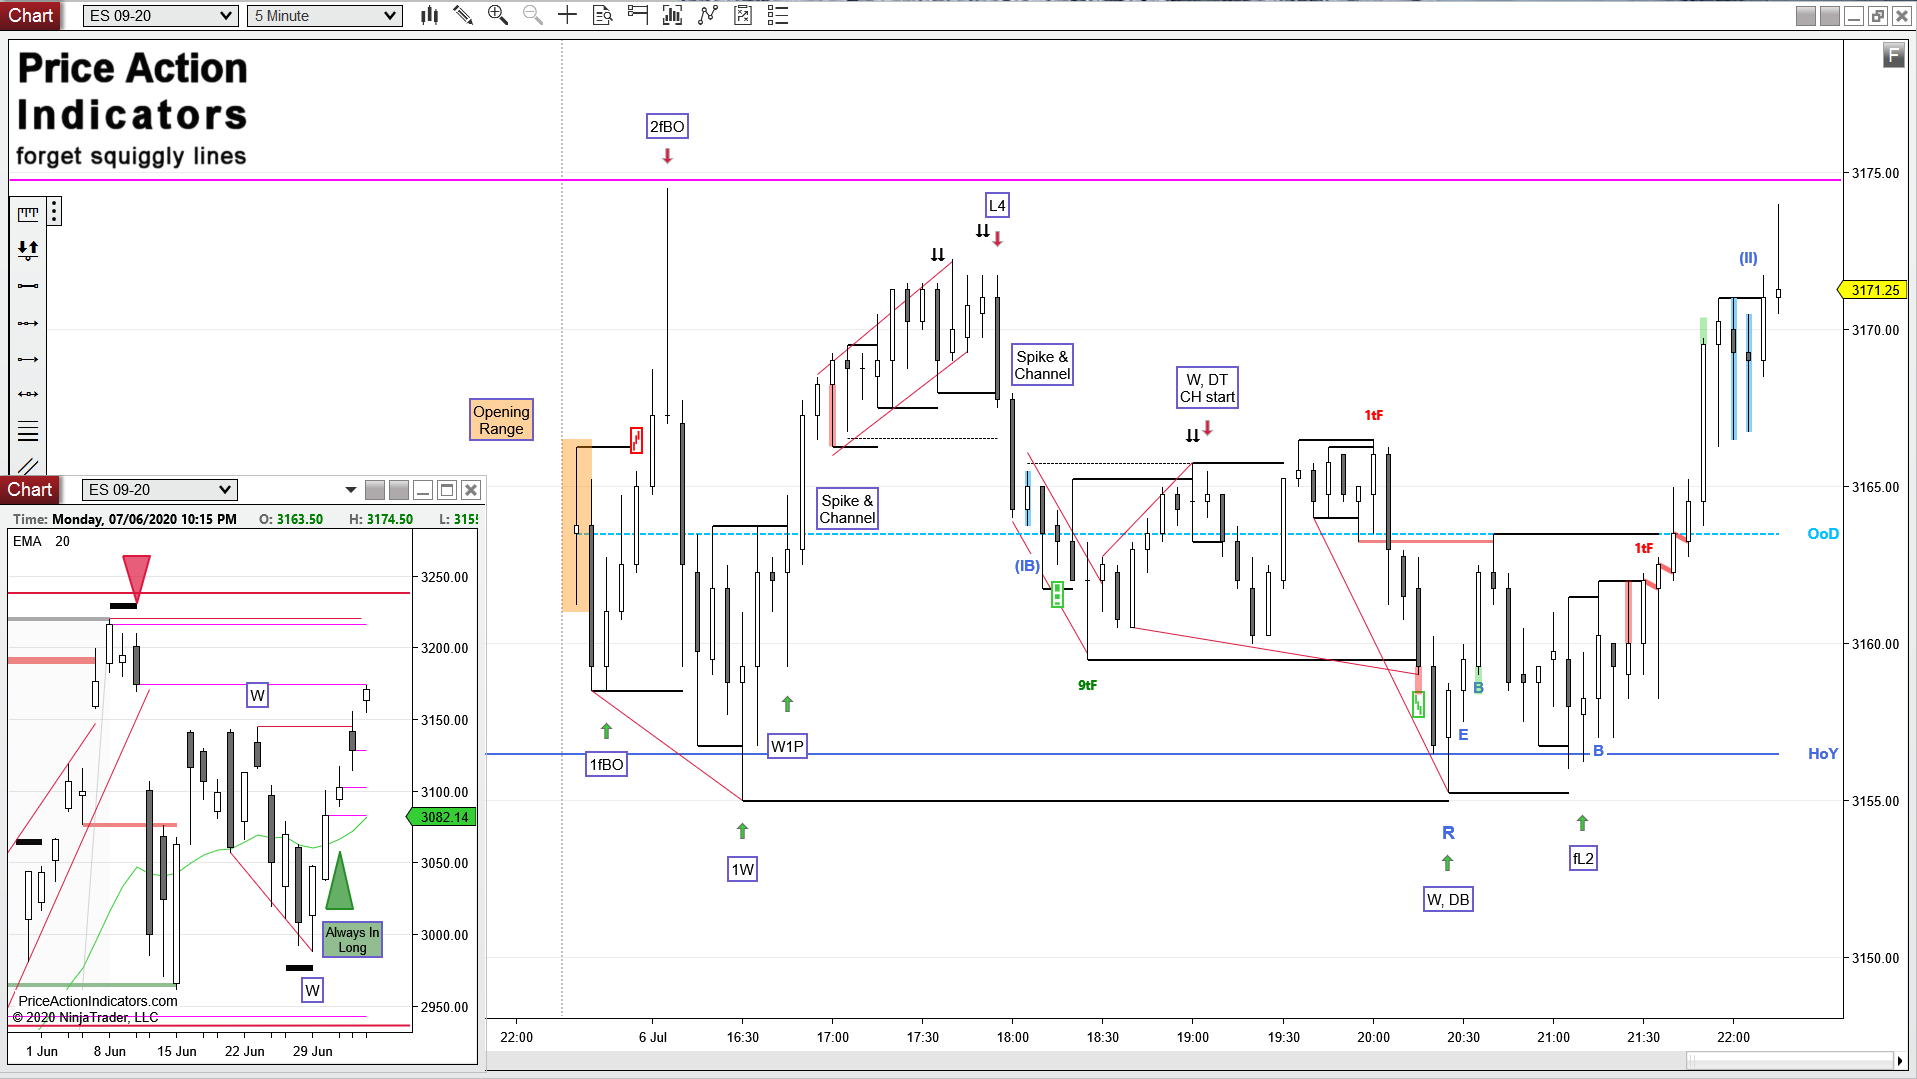Click the EMA 20 indicator label
1917x1079 pixels.
tap(41, 541)
